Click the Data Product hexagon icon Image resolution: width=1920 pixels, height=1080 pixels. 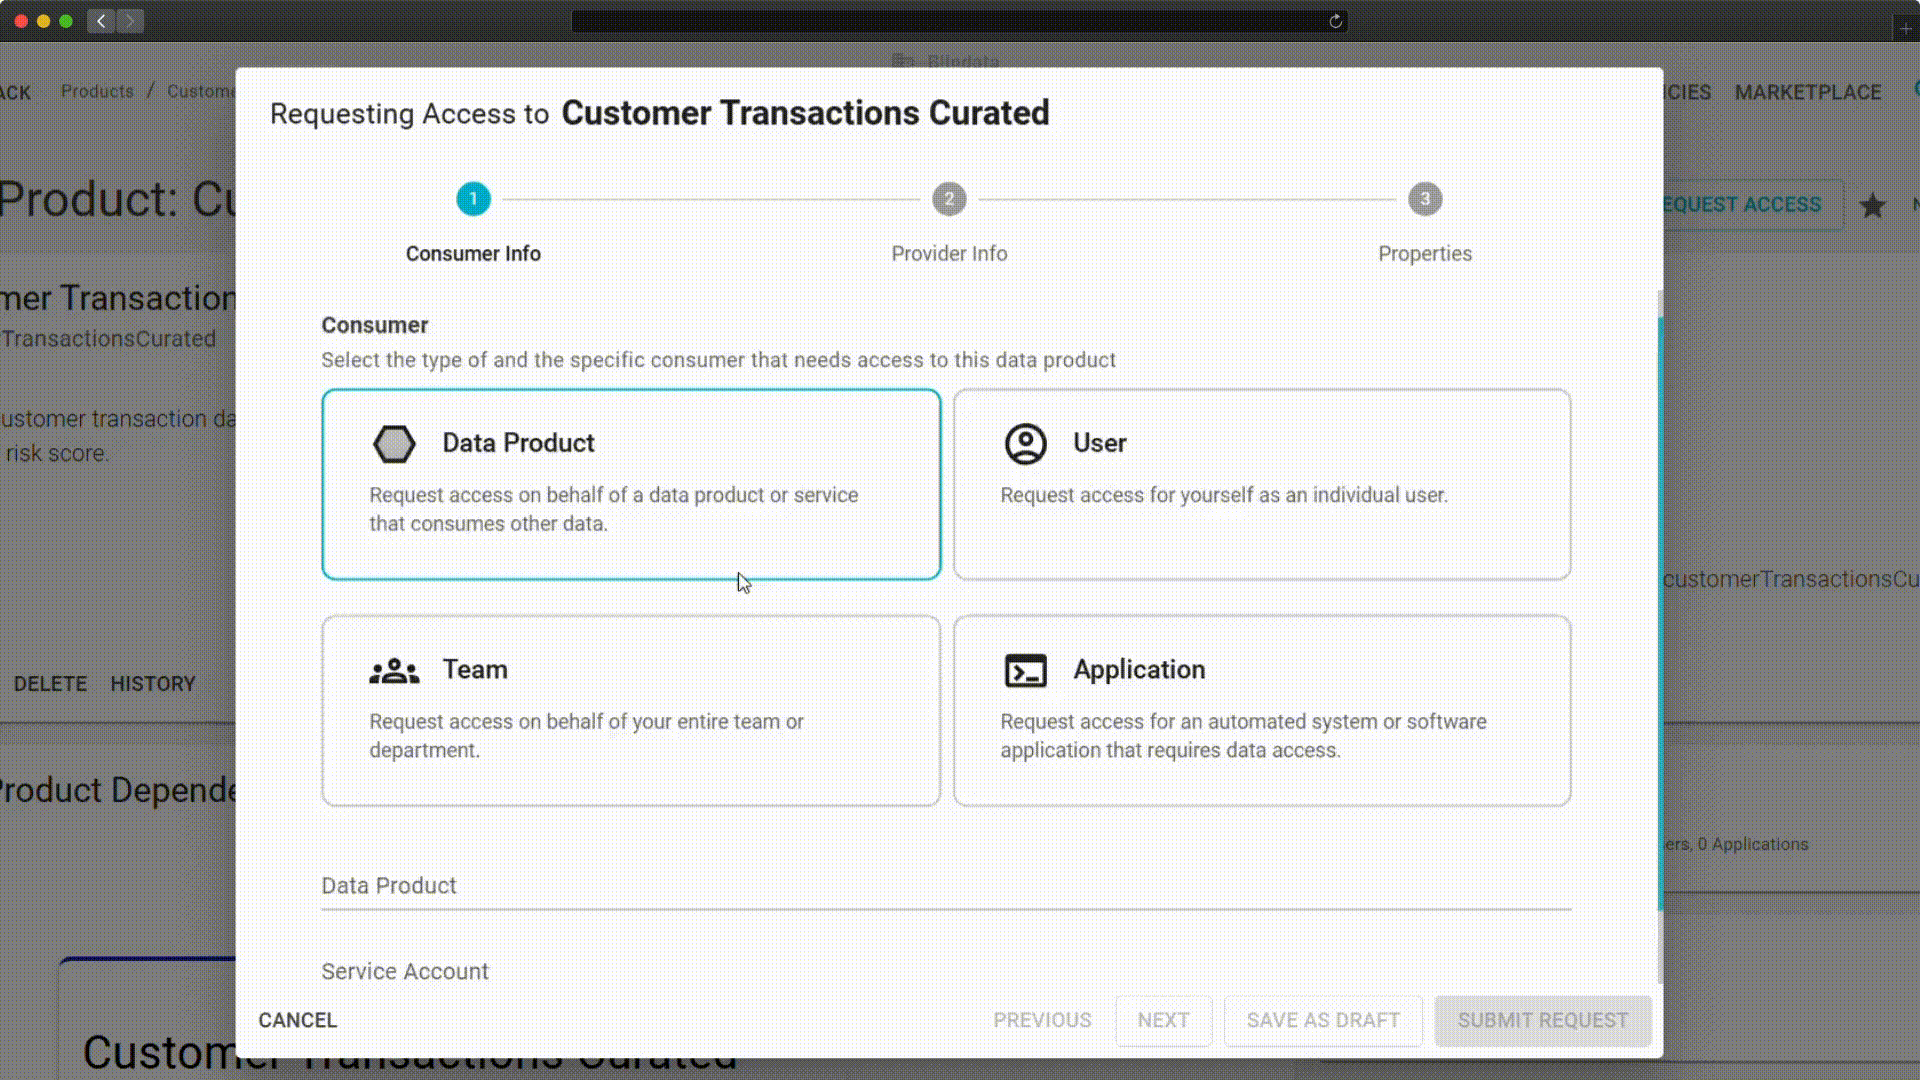(x=394, y=444)
